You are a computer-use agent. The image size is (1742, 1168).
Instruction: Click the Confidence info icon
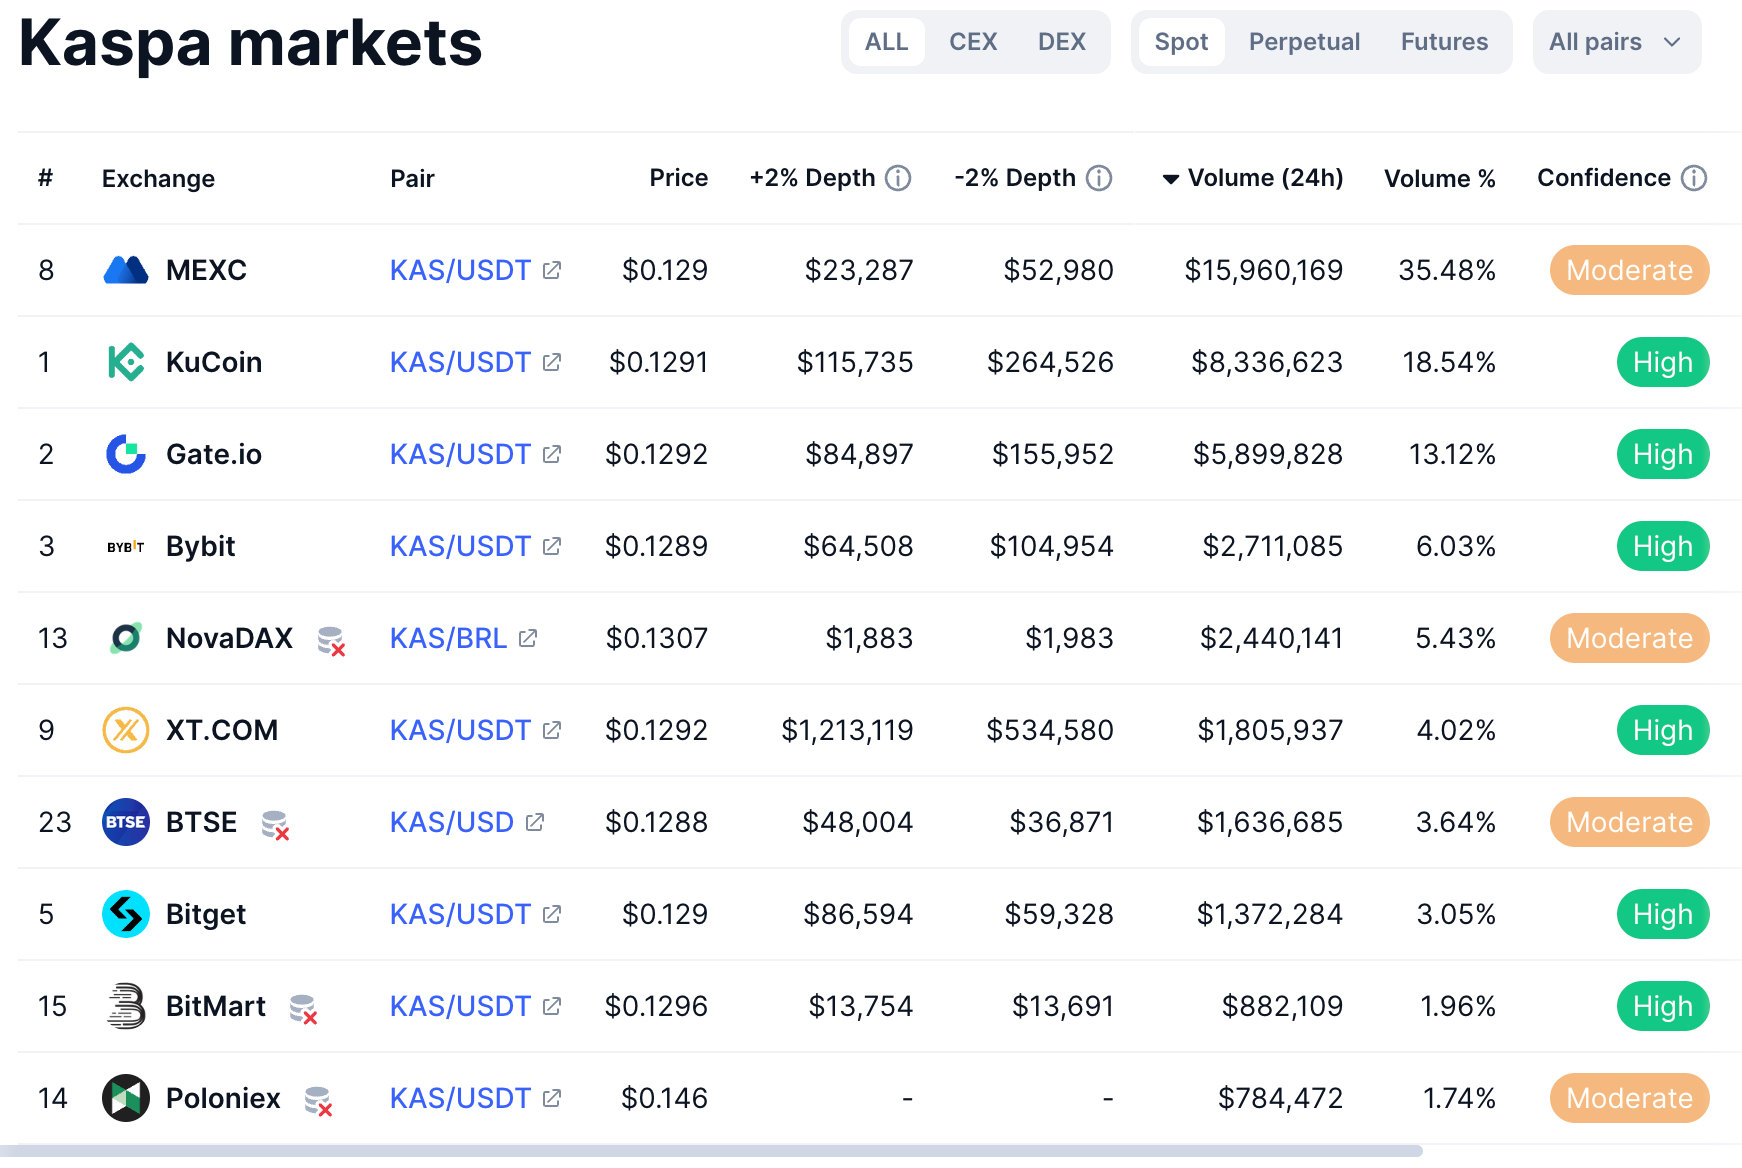tap(1694, 178)
